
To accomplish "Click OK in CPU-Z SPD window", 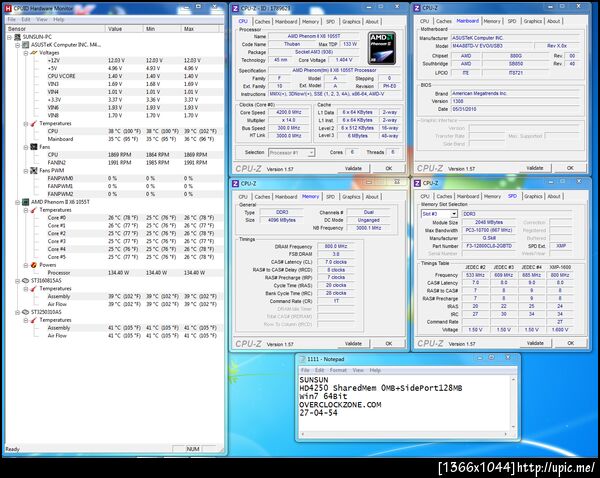I will [571, 343].
